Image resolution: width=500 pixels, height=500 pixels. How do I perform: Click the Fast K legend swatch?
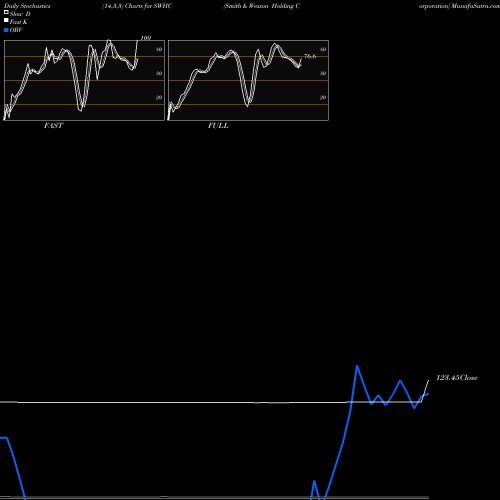[x=6, y=20]
